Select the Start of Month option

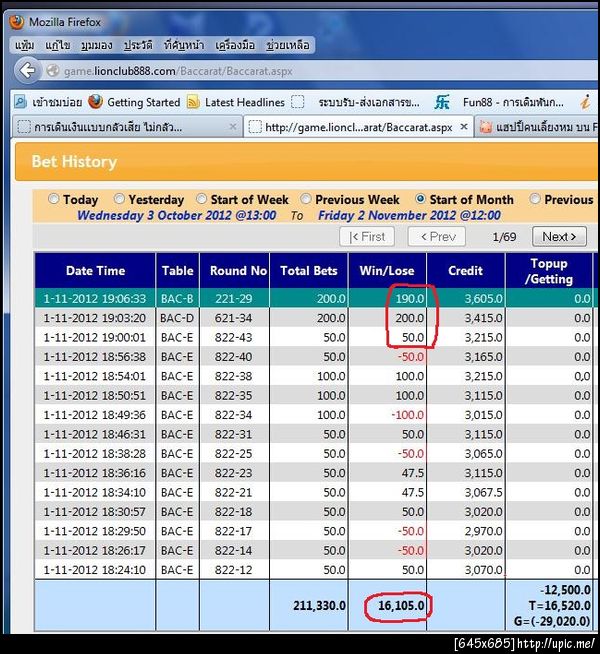420,199
